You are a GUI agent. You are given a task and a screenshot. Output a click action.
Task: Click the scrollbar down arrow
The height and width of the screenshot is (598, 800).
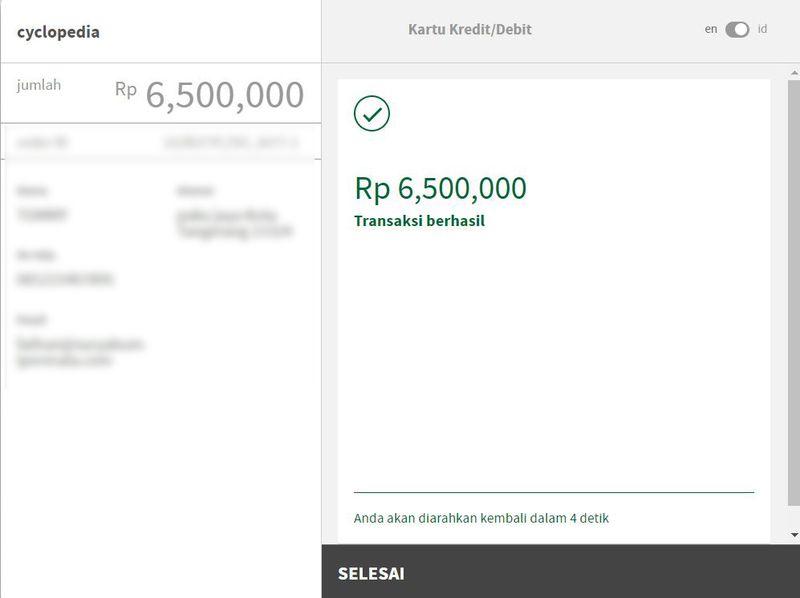tap(794, 536)
